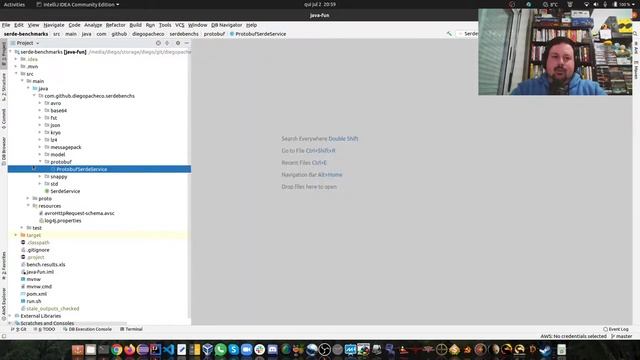Screen dimensions: 640x360
Task: Click the Activities button in top bar
Action: 14,4
